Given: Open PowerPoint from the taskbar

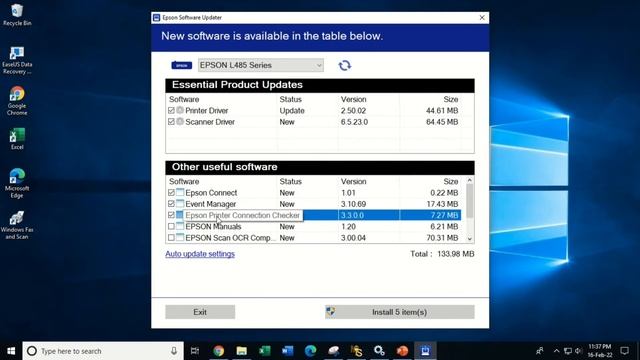Looking at the screenshot, I should pos(402,351).
